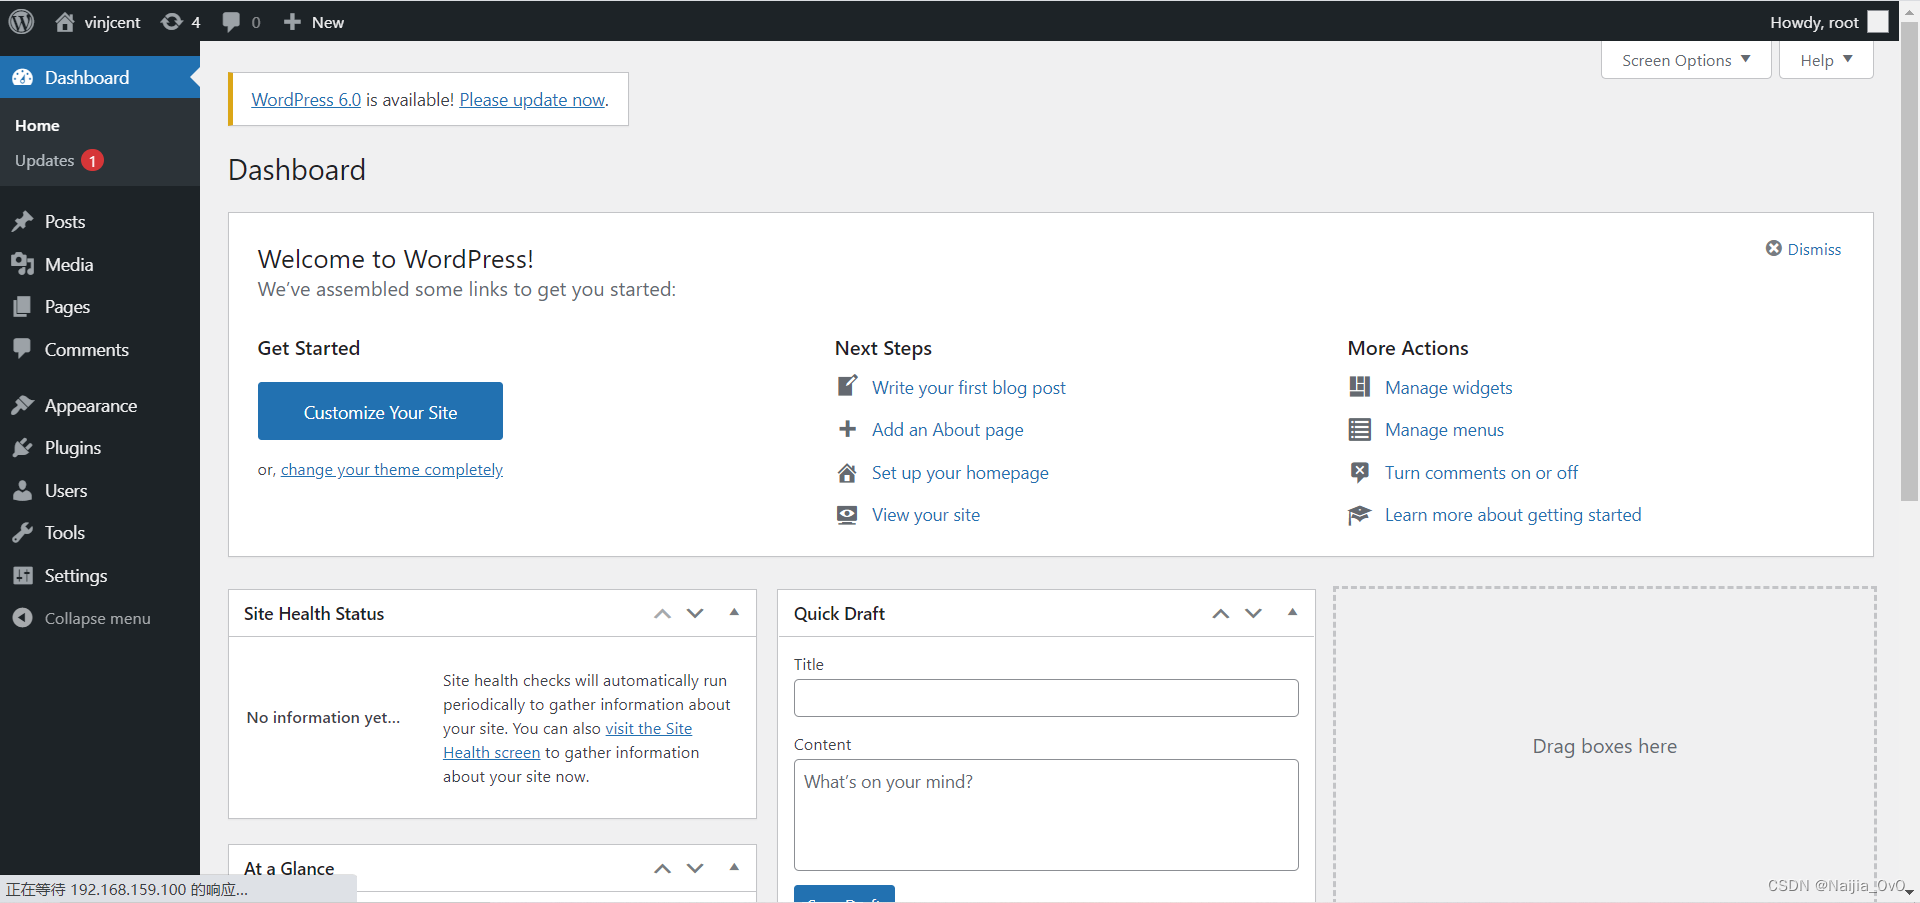Screen dimensions: 1920x903
Task: Click the Dismiss link in welcome panel
Action: pyautogui.click(x=1814, y=249)
